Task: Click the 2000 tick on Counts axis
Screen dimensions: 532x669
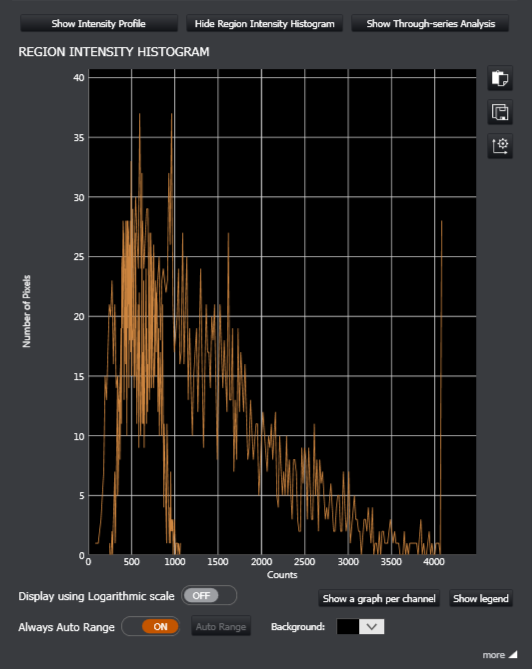Action: (x=261, y=561)
